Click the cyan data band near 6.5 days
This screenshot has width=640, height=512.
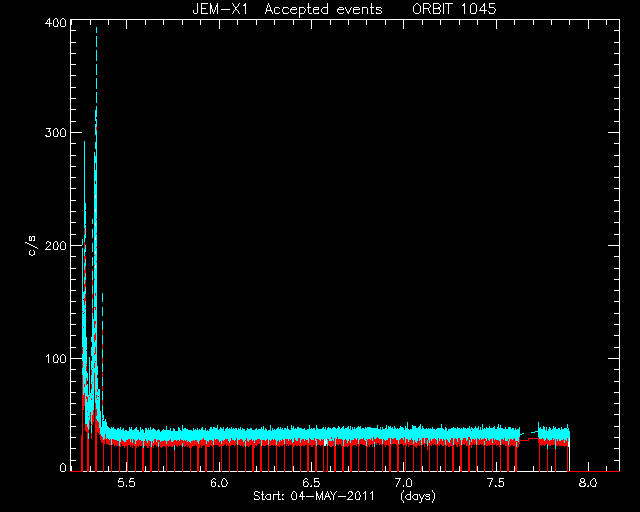point(311,433)
